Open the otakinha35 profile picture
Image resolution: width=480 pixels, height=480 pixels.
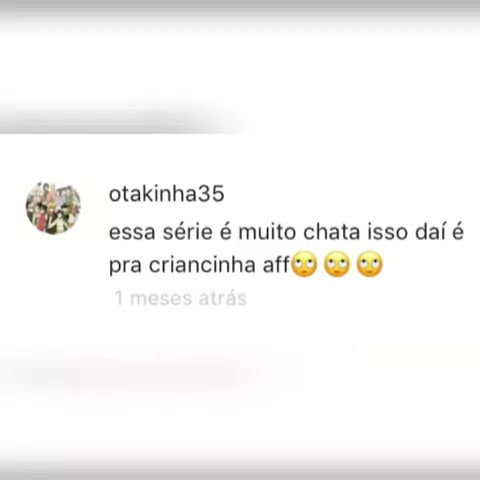pyautogui.click(x=53, y=208)
